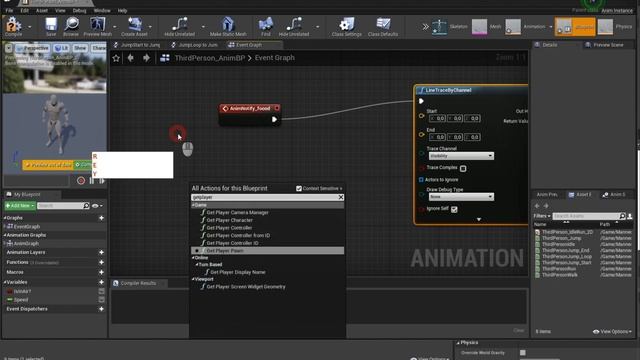Viewport: 640px width, 360px height.
Task: Toggle the Ignore Self checkbox
Action: coord(454,209)
